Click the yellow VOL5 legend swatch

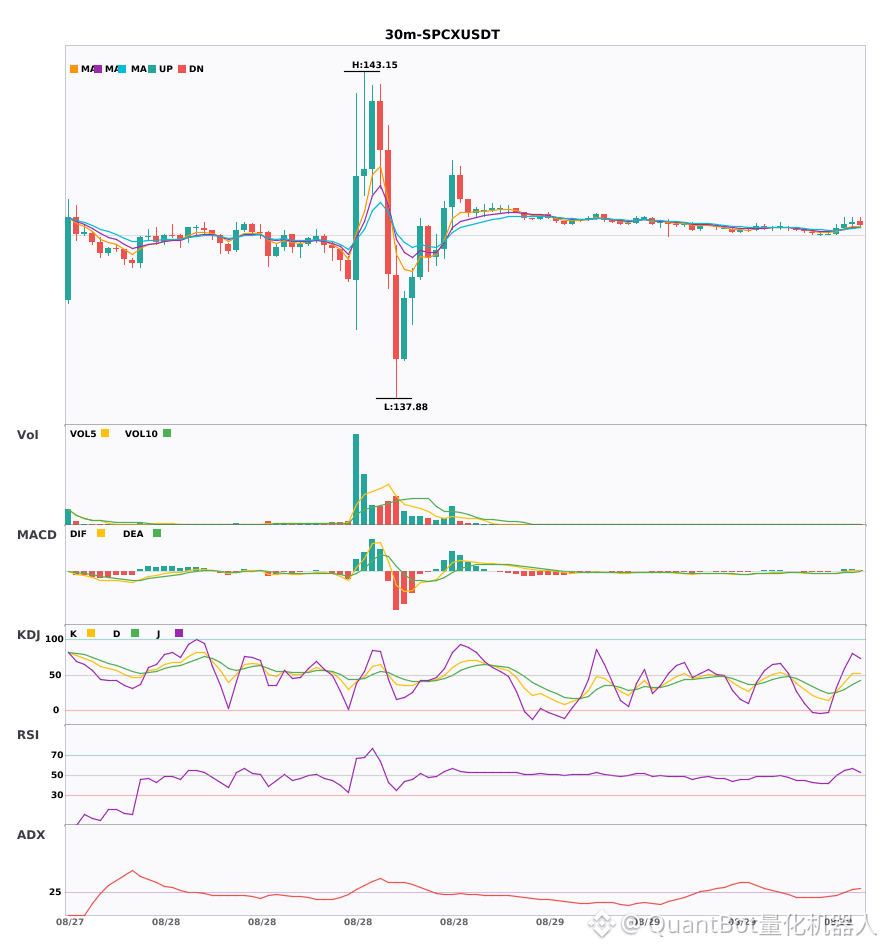coord(105,433)
